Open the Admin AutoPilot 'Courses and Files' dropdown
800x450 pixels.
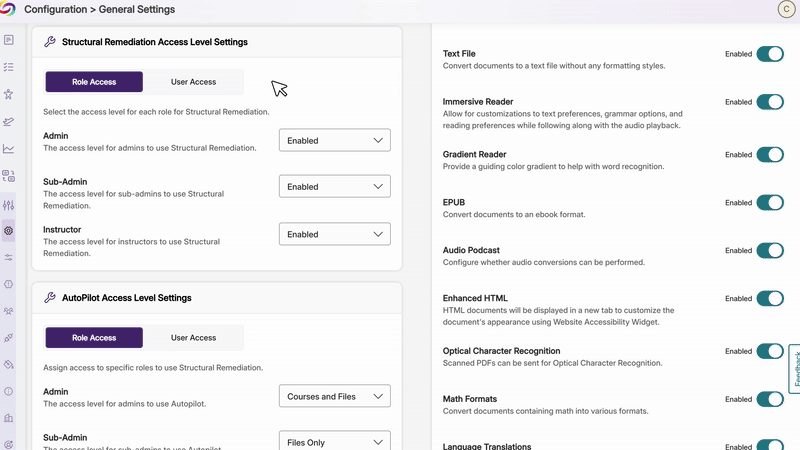click(x=334, y=397)
